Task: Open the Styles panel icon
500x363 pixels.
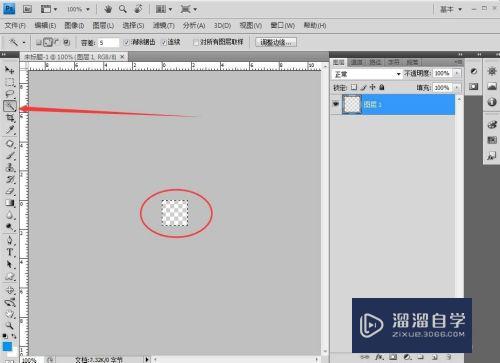Action: tap(492, 156)
